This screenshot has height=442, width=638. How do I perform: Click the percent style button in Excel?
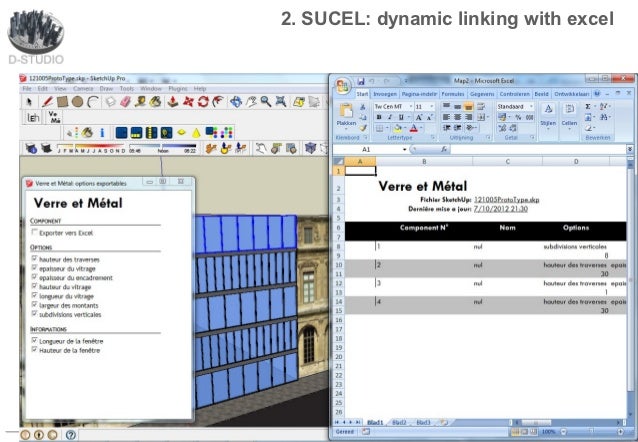518,117
